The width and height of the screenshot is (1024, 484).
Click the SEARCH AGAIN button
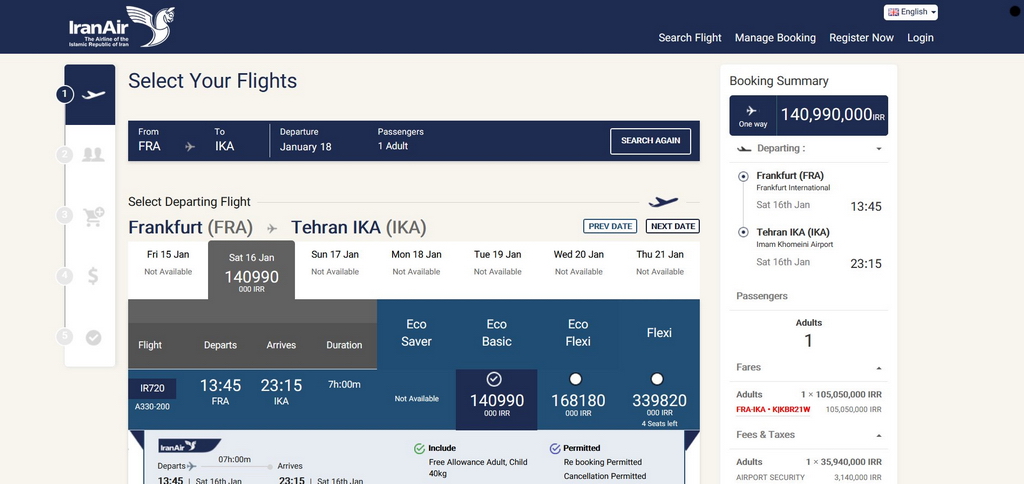tap(650, 140)
